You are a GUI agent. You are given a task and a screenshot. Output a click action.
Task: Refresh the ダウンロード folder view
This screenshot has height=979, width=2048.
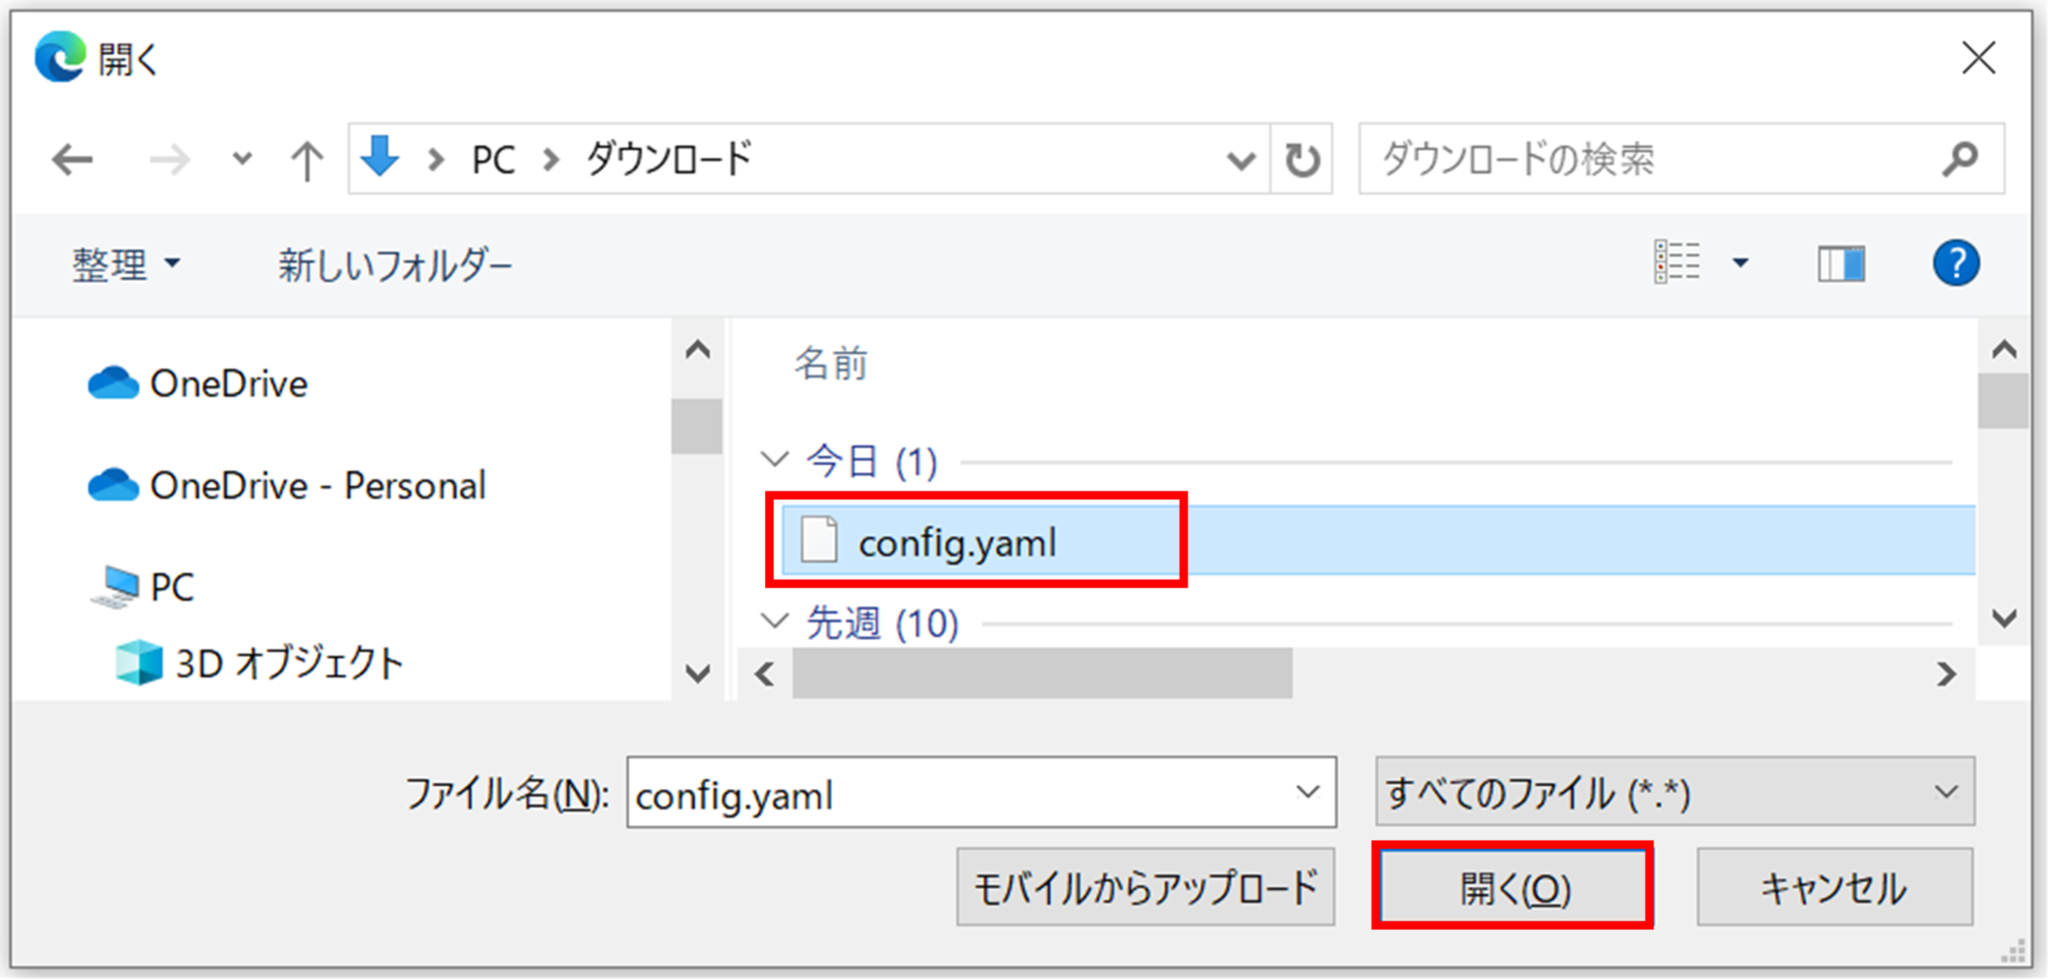pyautogui.click(x=1301, y=158)
